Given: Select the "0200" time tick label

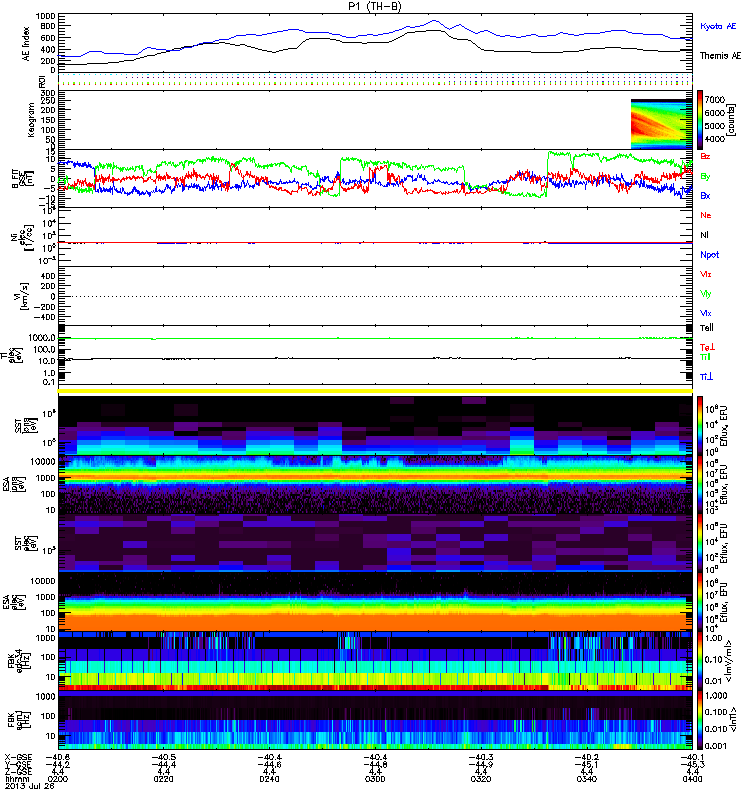Looking at the screenshot, I should (x=57, y=779).
